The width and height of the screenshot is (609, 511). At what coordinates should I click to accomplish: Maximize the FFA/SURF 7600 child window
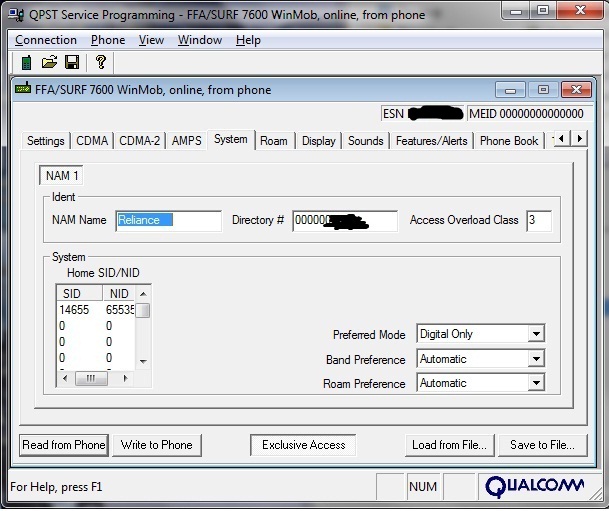pyautogui.click(x=543, y=90)
